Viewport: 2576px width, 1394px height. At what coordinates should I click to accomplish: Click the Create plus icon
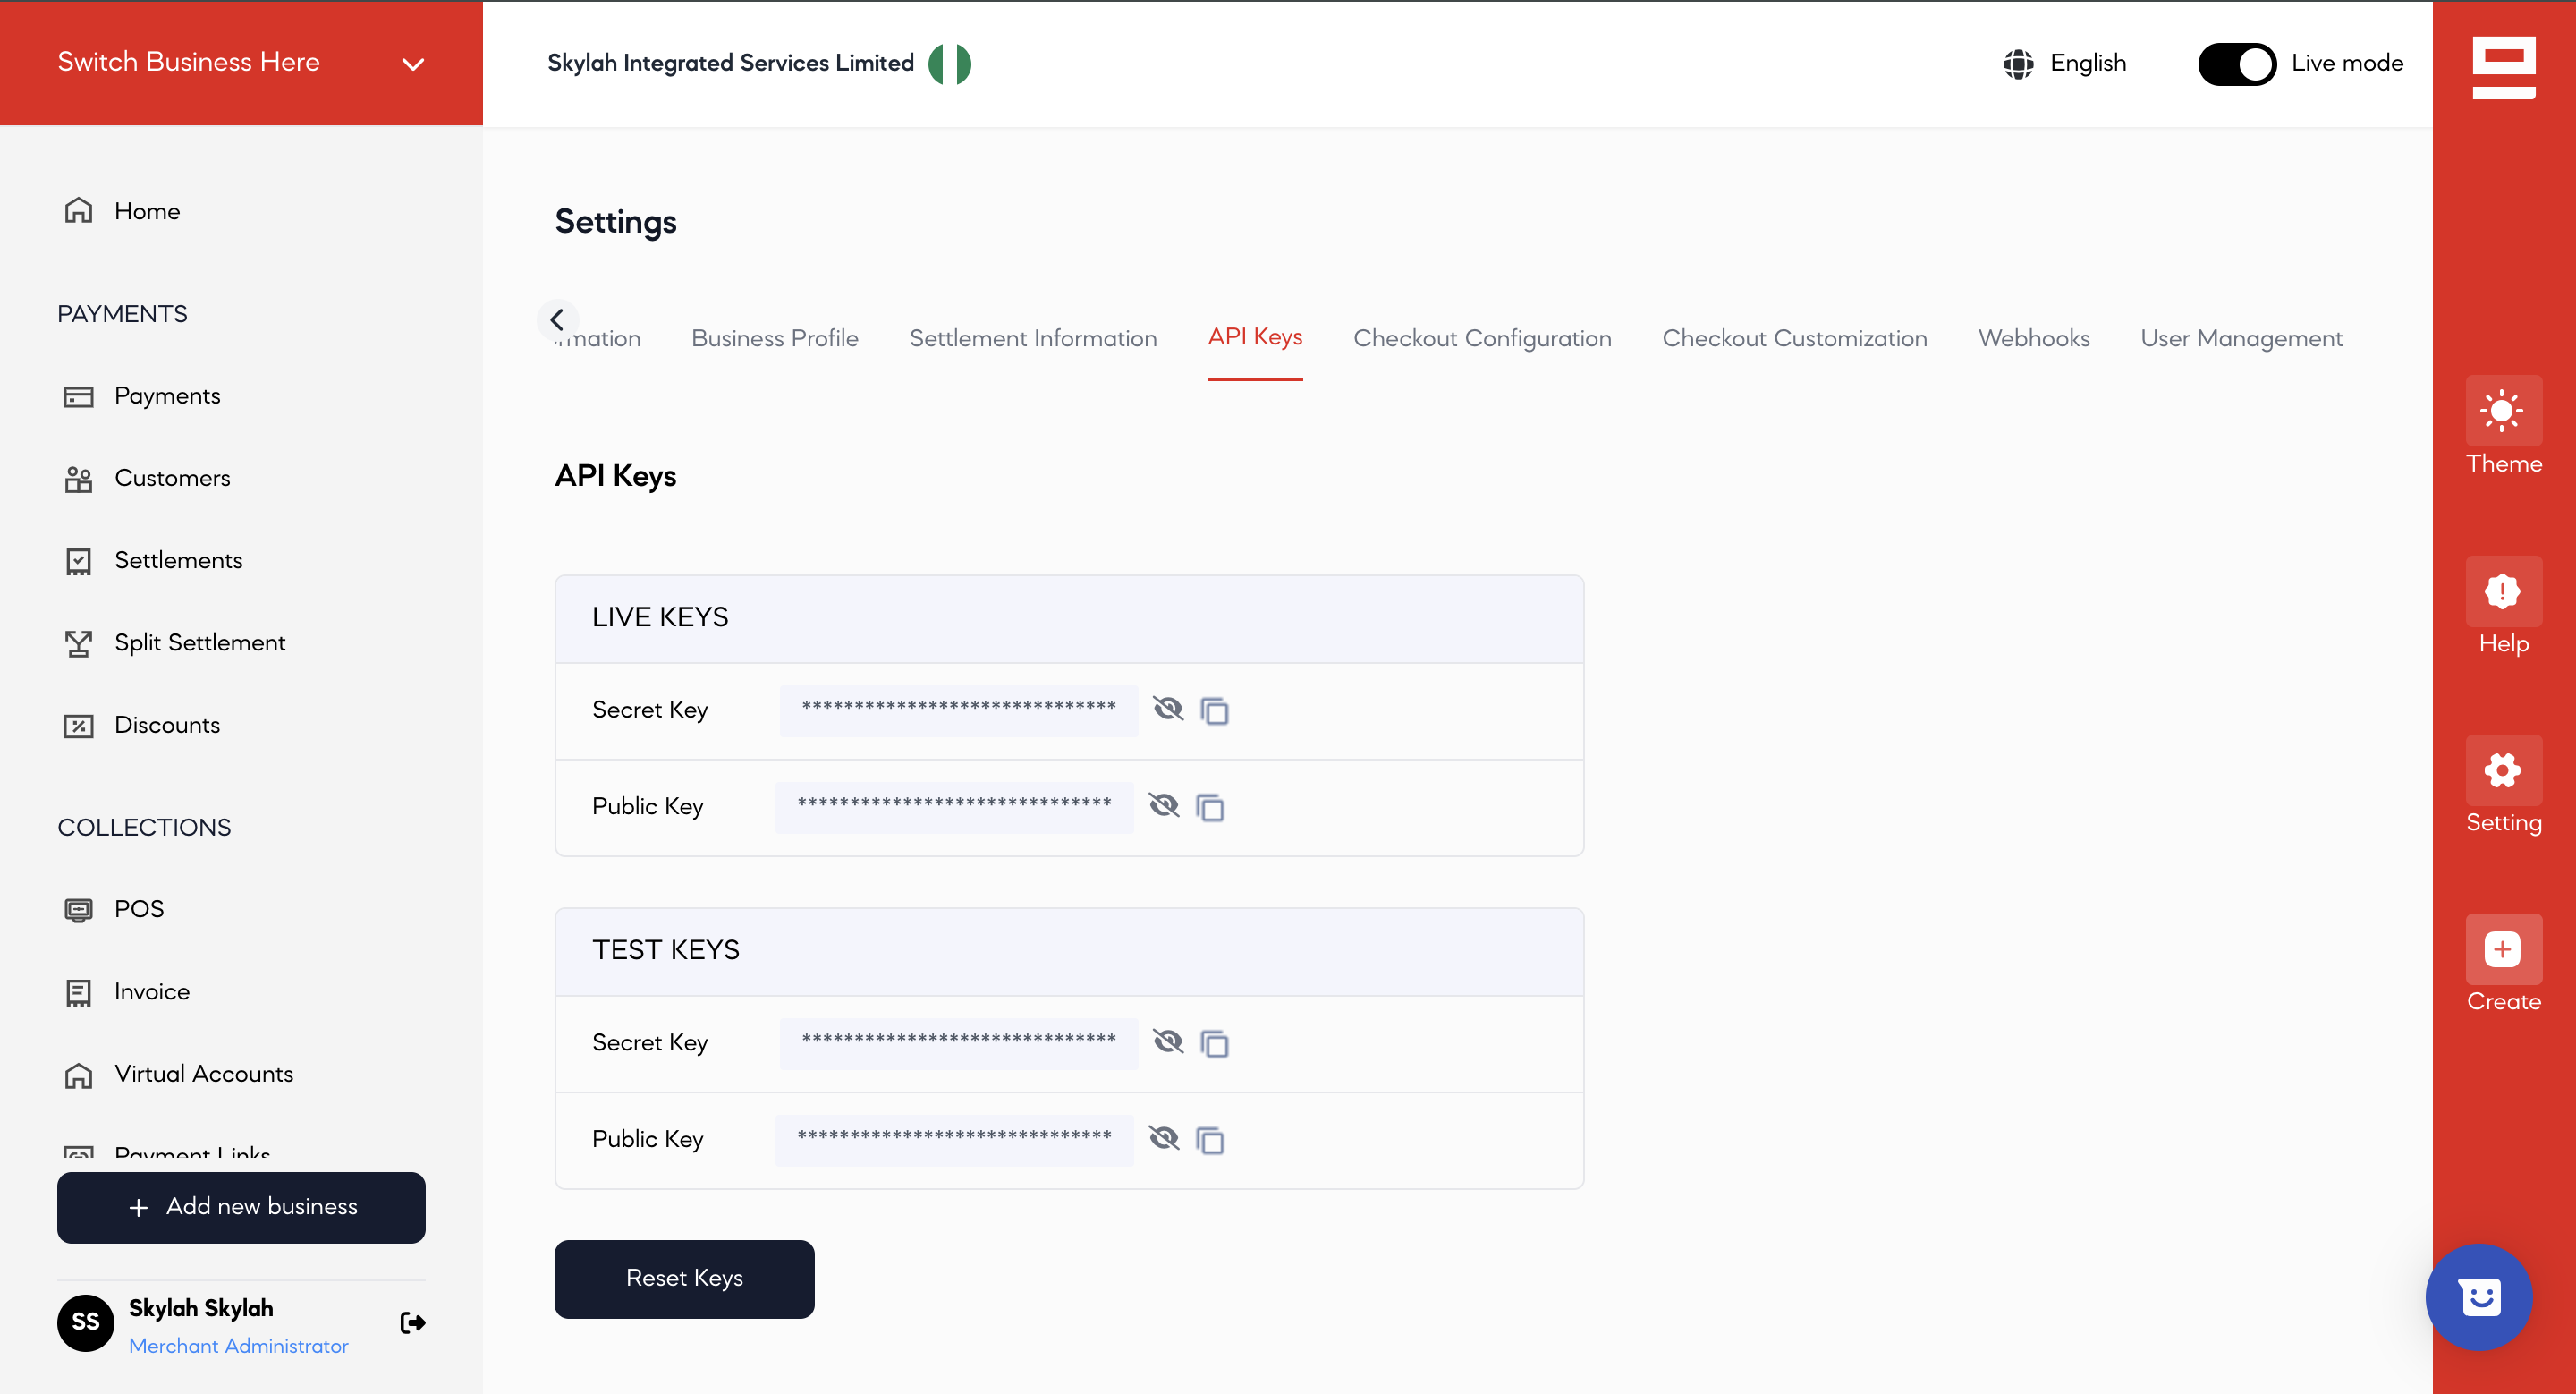(2503, 949)
